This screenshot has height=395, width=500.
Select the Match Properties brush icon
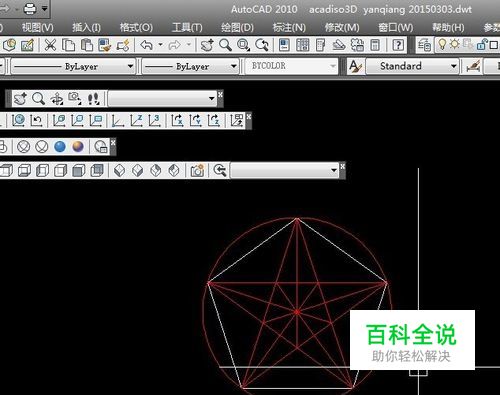pyautogui.click(x=105, y=45)
